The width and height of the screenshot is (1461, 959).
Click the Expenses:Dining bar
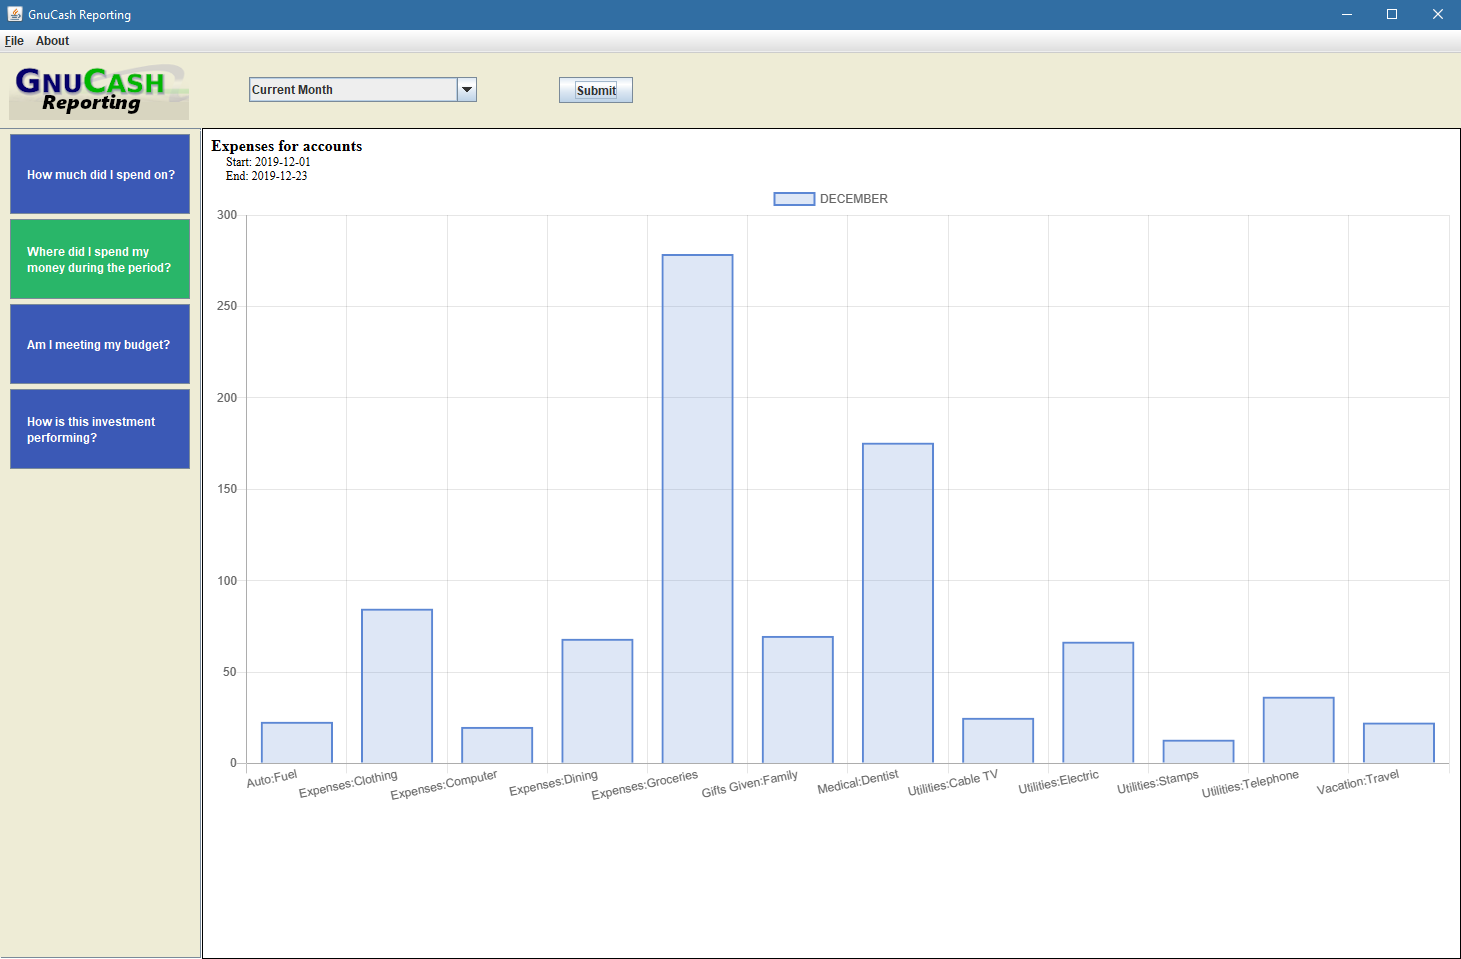tap(597, 701)
